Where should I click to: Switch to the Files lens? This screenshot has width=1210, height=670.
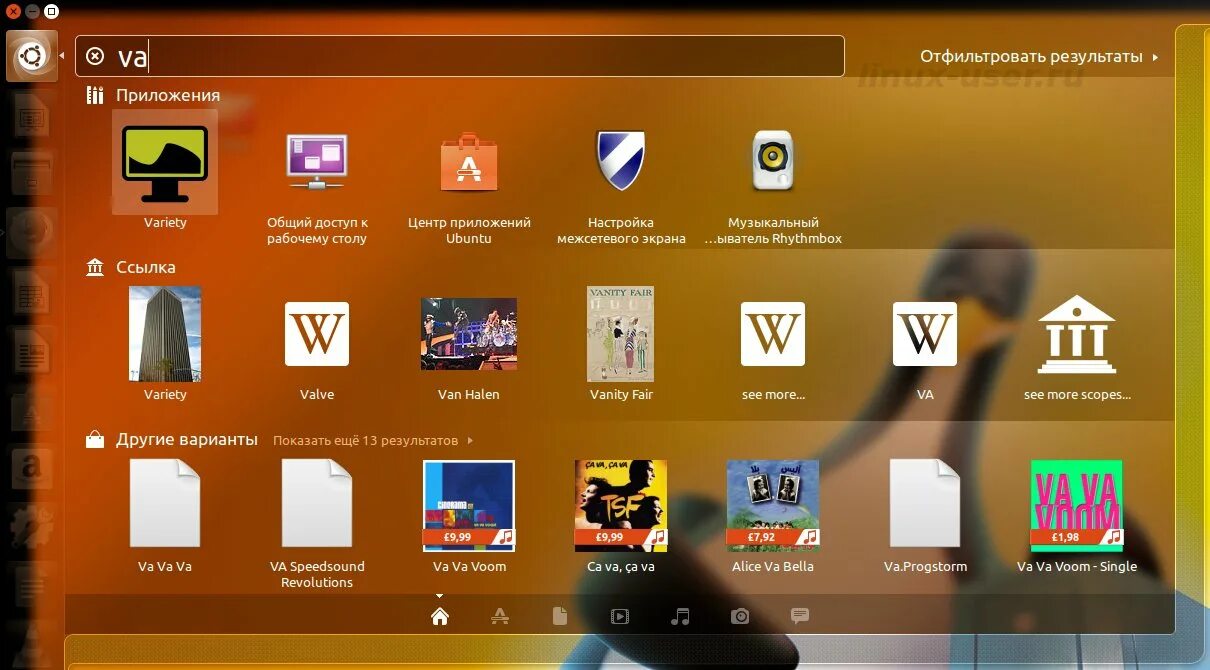560,616
